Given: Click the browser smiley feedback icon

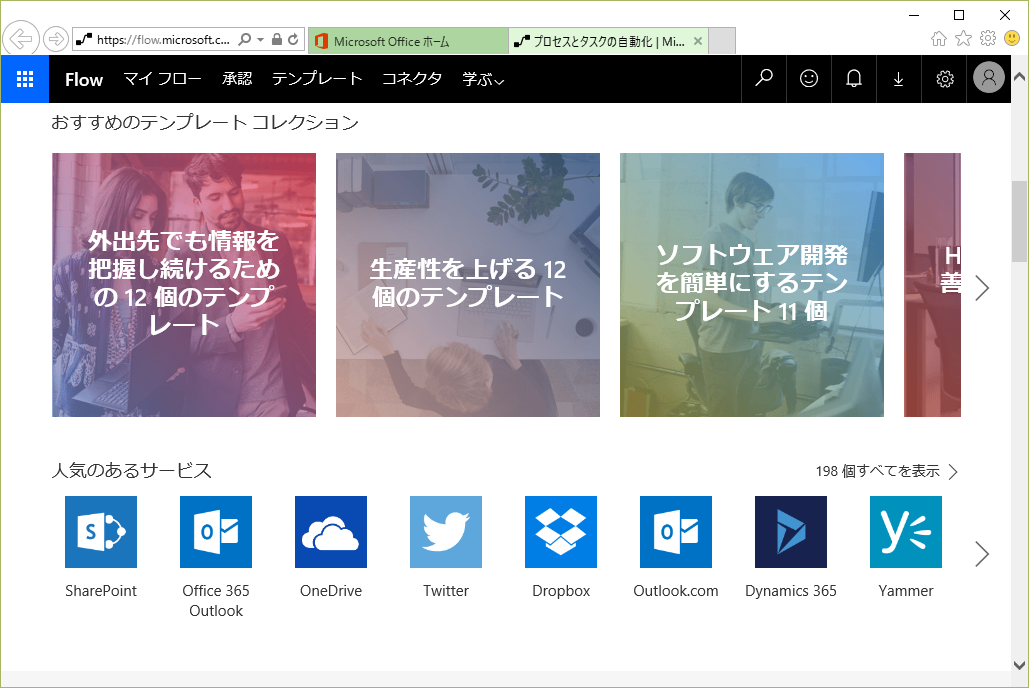Looking at the screenshot, I should tap(1012, 38).
